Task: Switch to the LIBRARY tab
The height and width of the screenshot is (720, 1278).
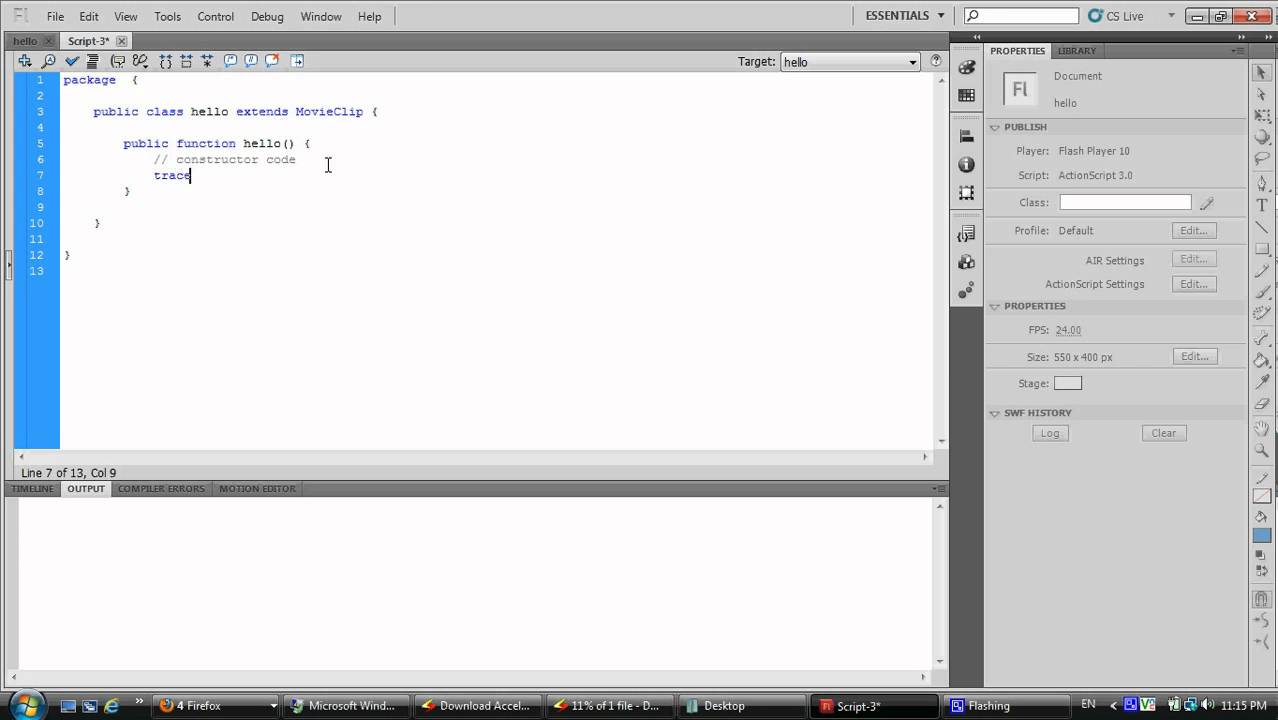Action: (x=1077, y=51)
